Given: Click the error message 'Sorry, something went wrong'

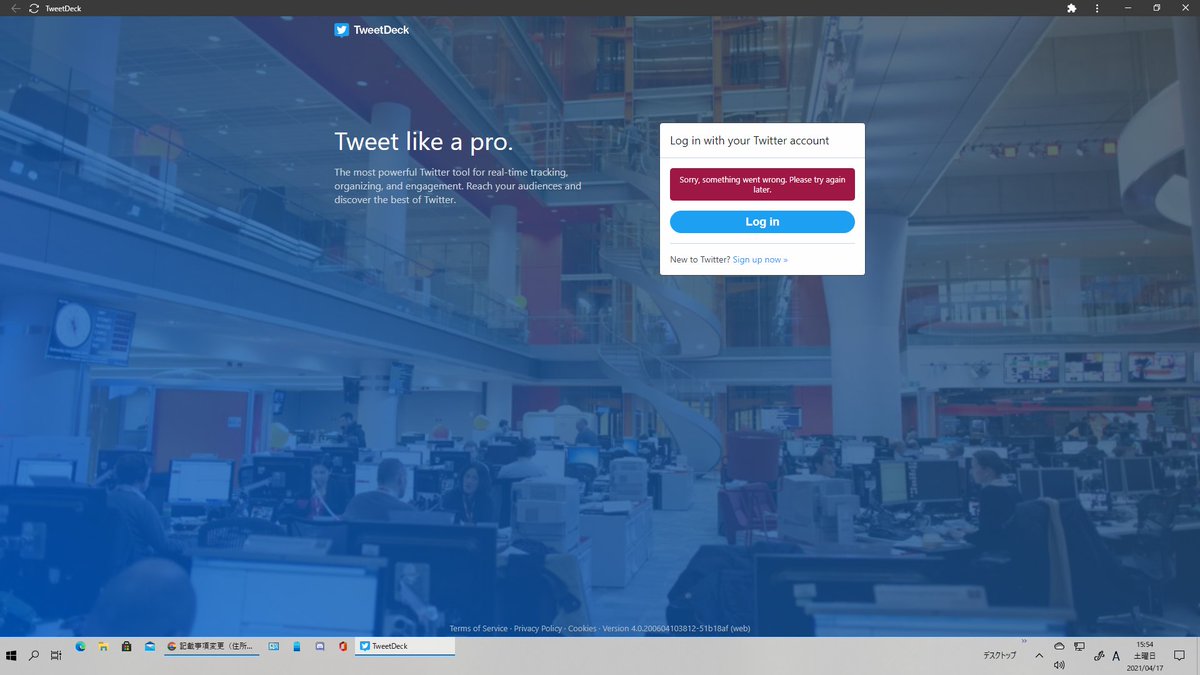Looking at the screenshot, I should (x=762, y=184).
